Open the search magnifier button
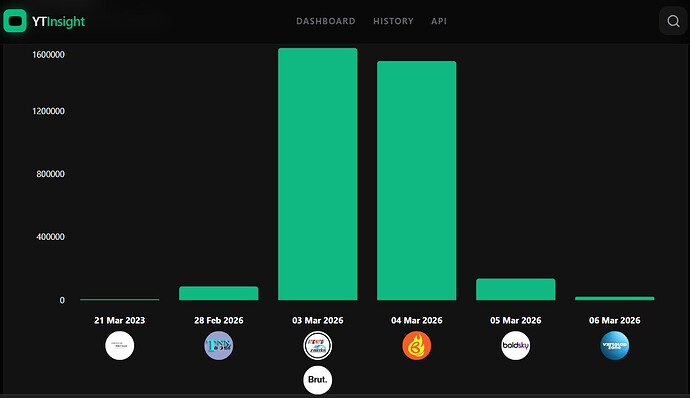The width and height of the screenshot is (690, 398). (673, 21)
